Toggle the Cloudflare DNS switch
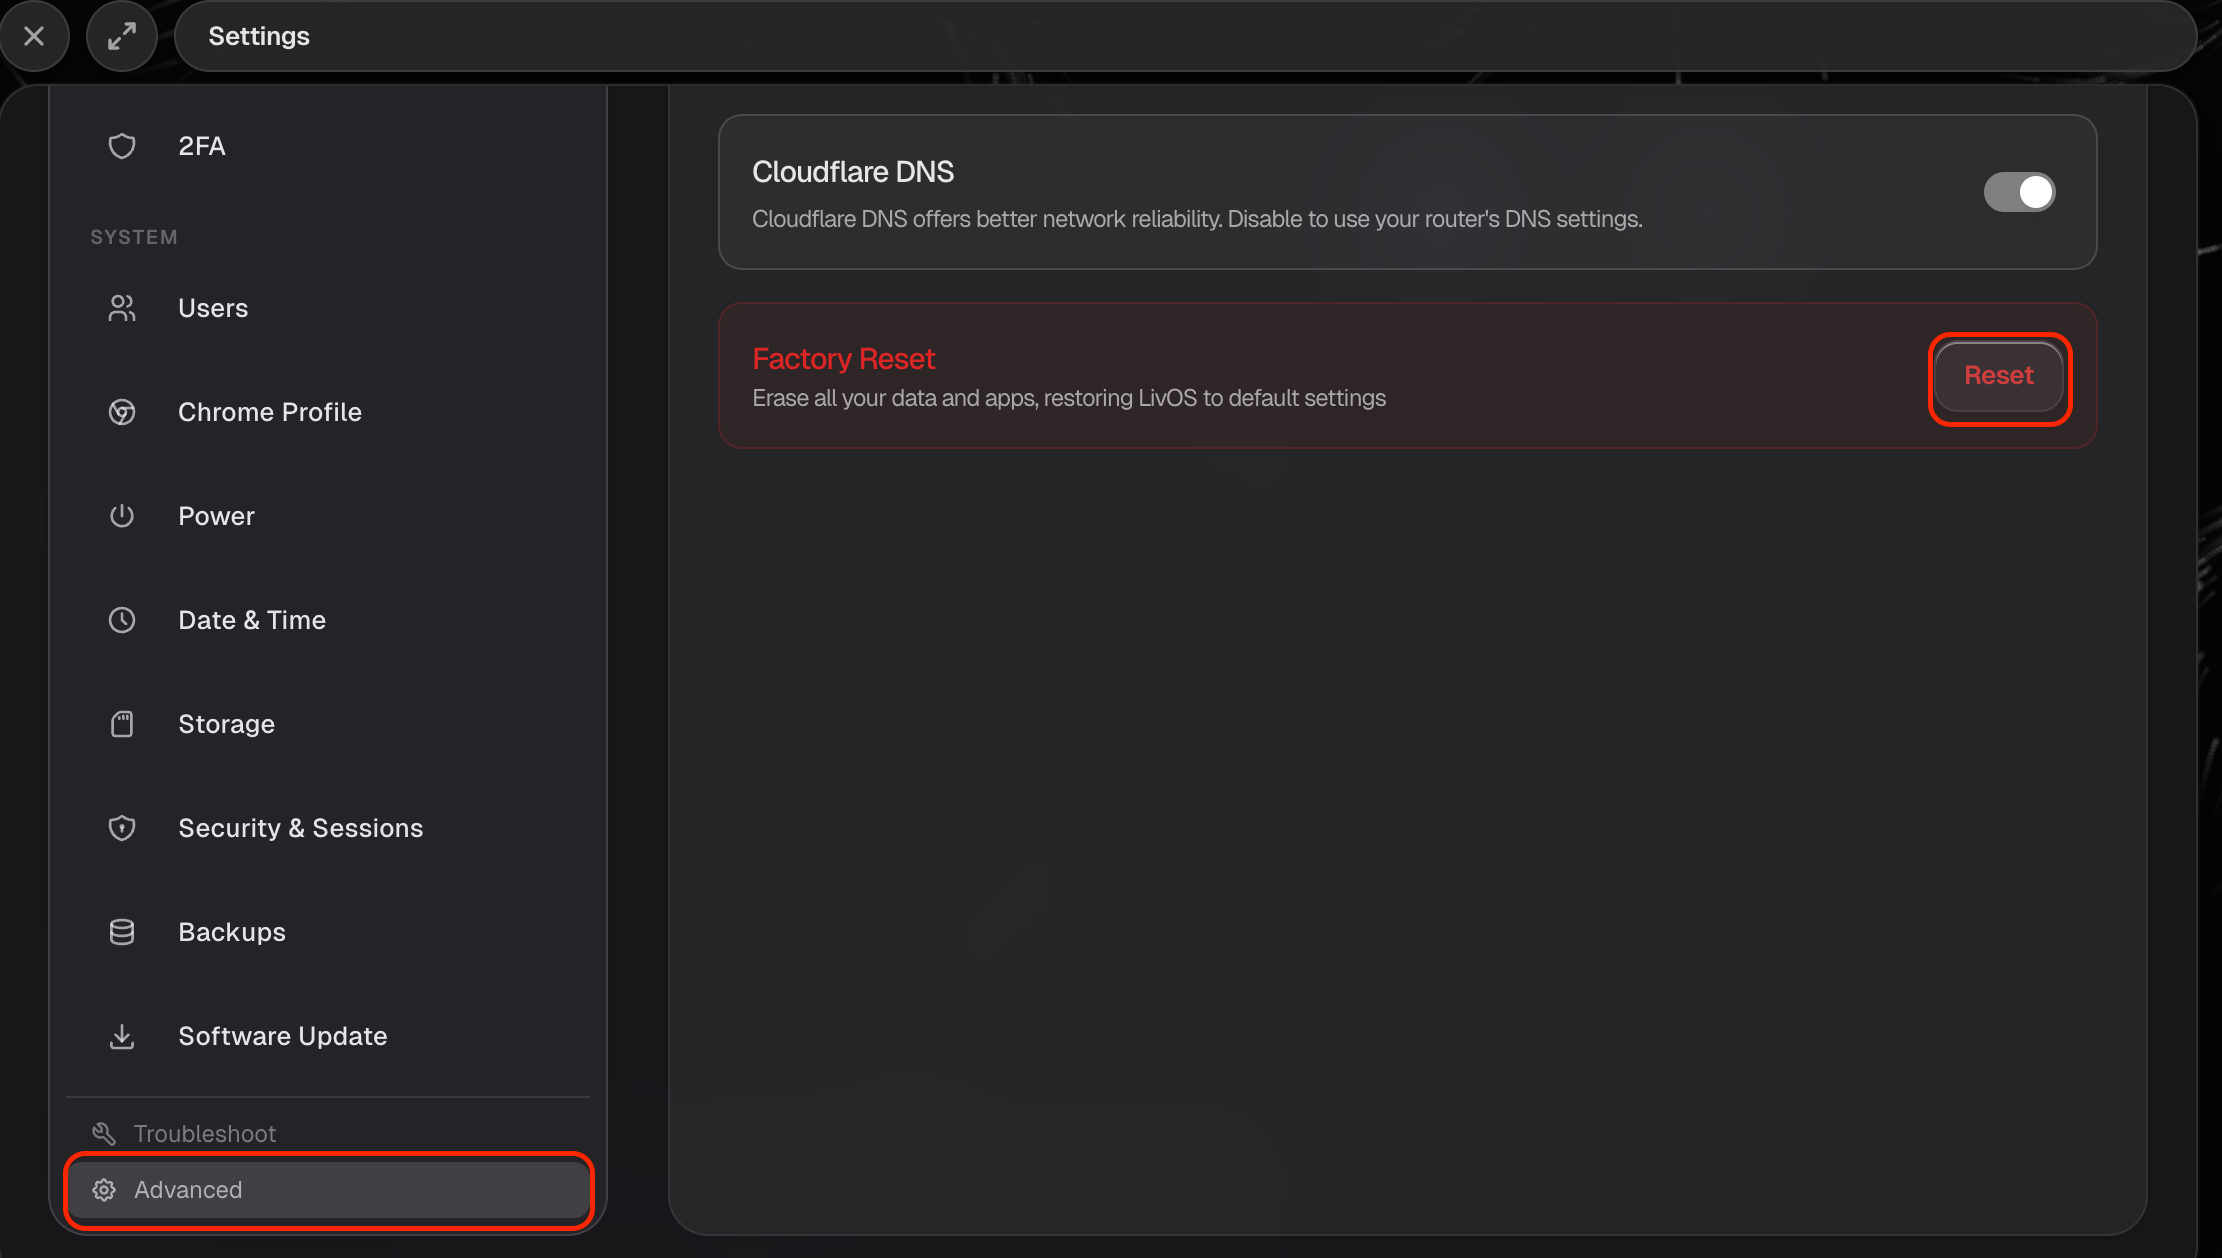 [2019, 192]
